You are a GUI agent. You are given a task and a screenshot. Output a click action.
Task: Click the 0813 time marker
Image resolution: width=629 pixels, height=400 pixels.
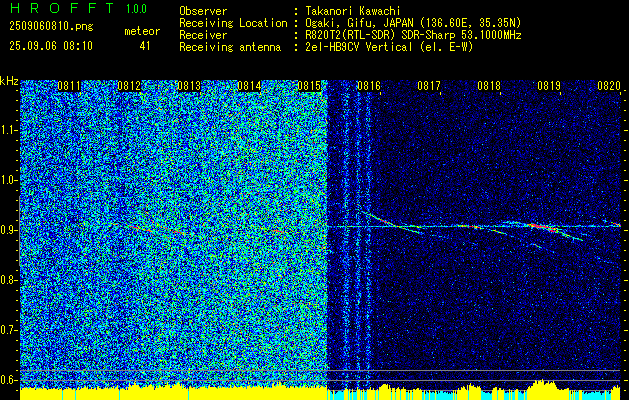tap(189, 86)
